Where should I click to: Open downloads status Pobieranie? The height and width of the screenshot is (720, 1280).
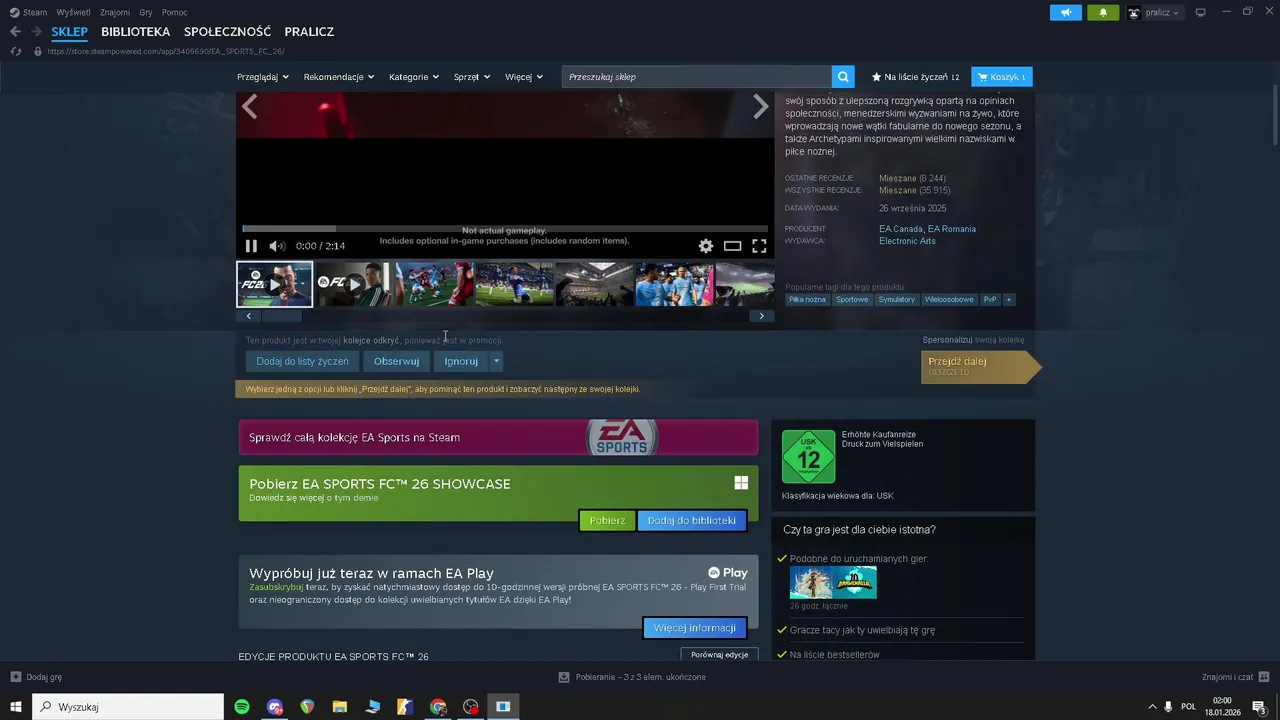(632, 677)
